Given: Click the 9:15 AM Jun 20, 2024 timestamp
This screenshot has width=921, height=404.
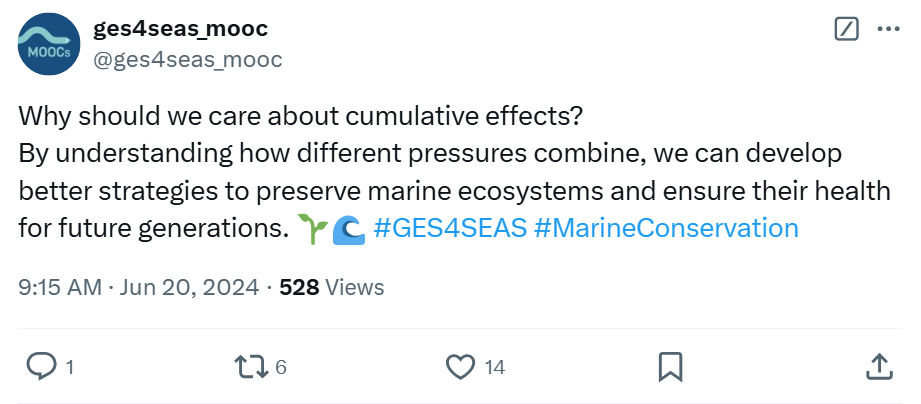Looking at the screenshot, I should point(140,287).
